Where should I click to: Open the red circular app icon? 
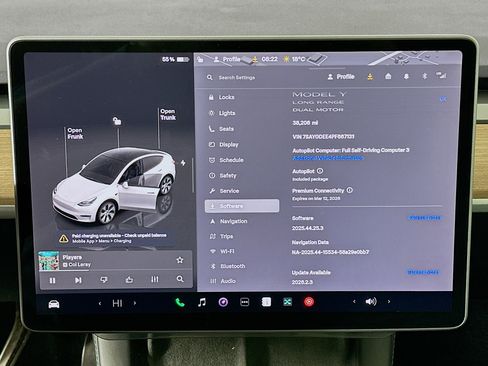309,302
